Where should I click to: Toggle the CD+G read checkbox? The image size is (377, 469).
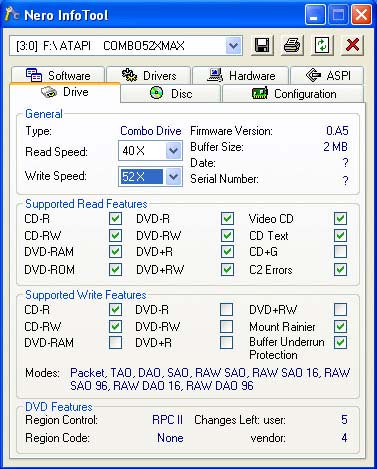pos(340,251)
